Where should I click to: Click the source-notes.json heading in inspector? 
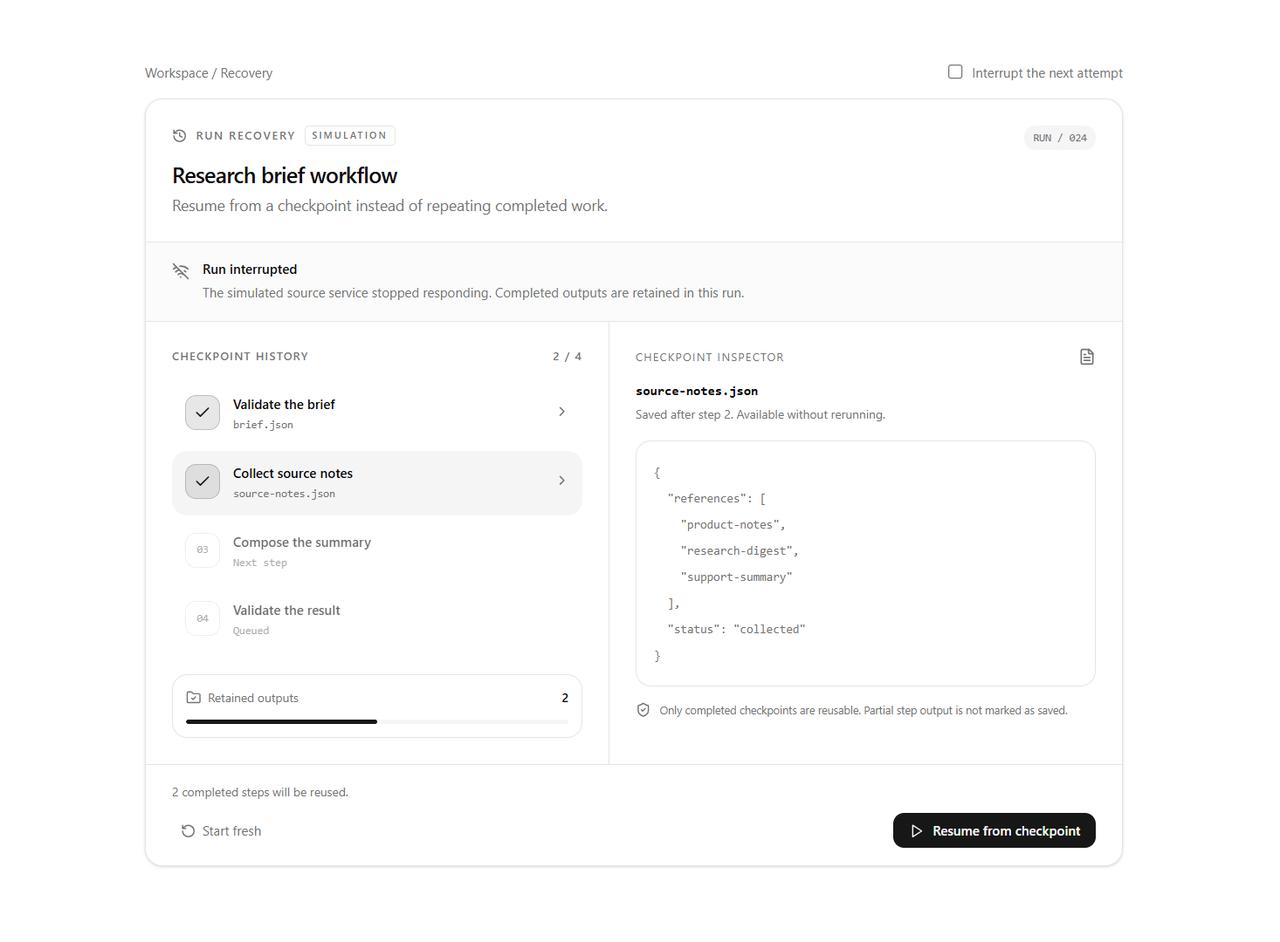click(x=697, y=391)
